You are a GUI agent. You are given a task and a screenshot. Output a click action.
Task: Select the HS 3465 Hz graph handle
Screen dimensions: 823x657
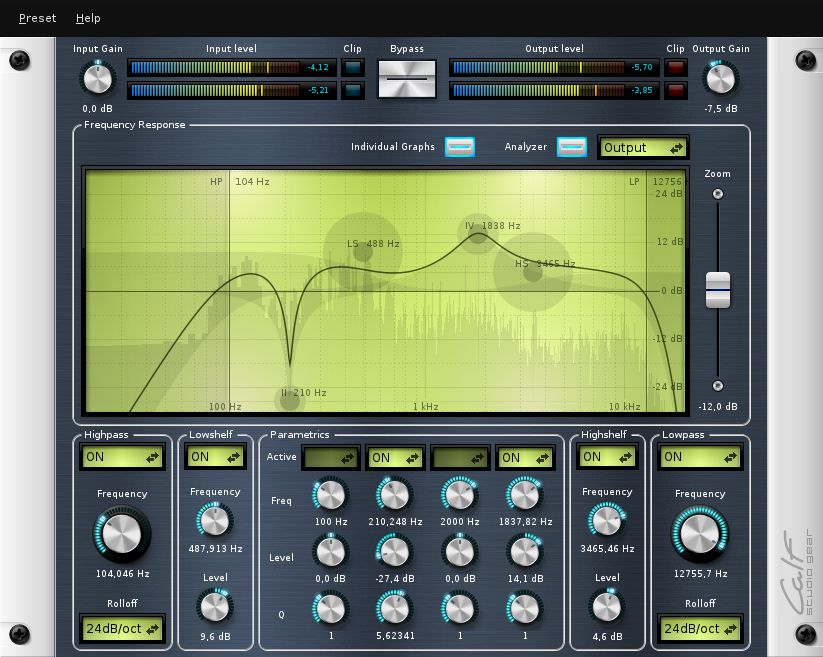pos(533,271)
